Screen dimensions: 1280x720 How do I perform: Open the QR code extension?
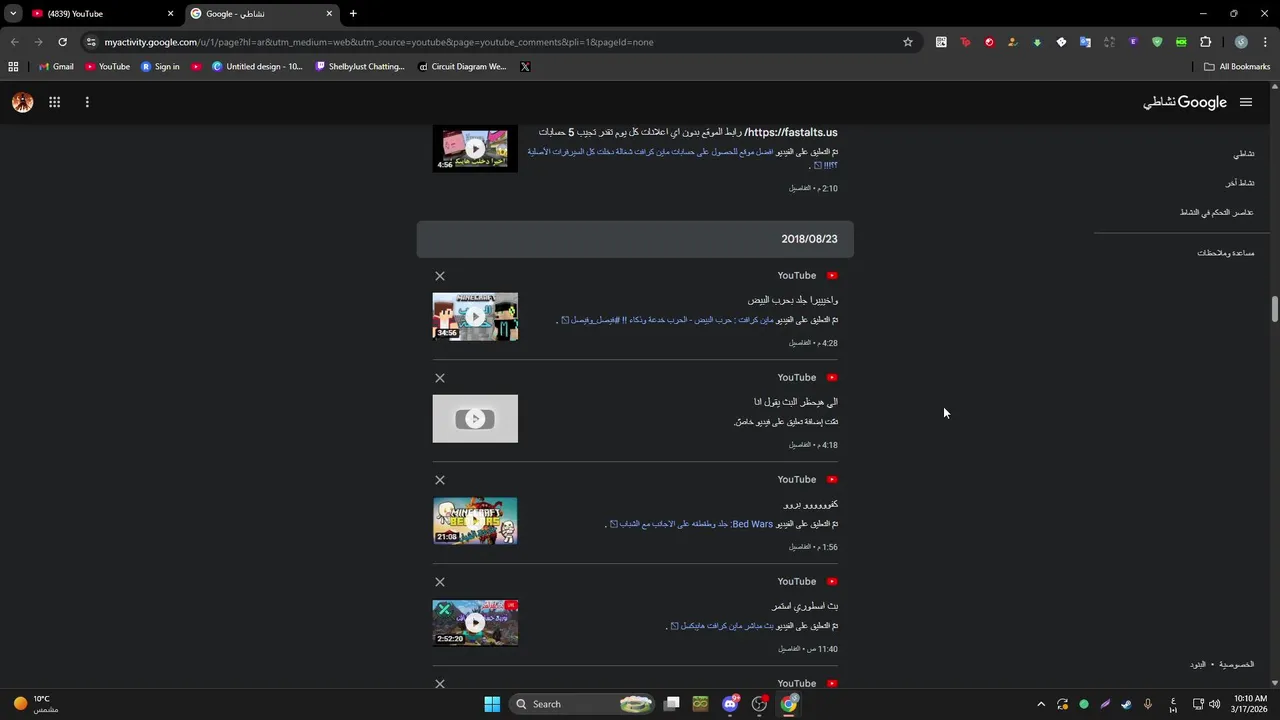(941, 42)
